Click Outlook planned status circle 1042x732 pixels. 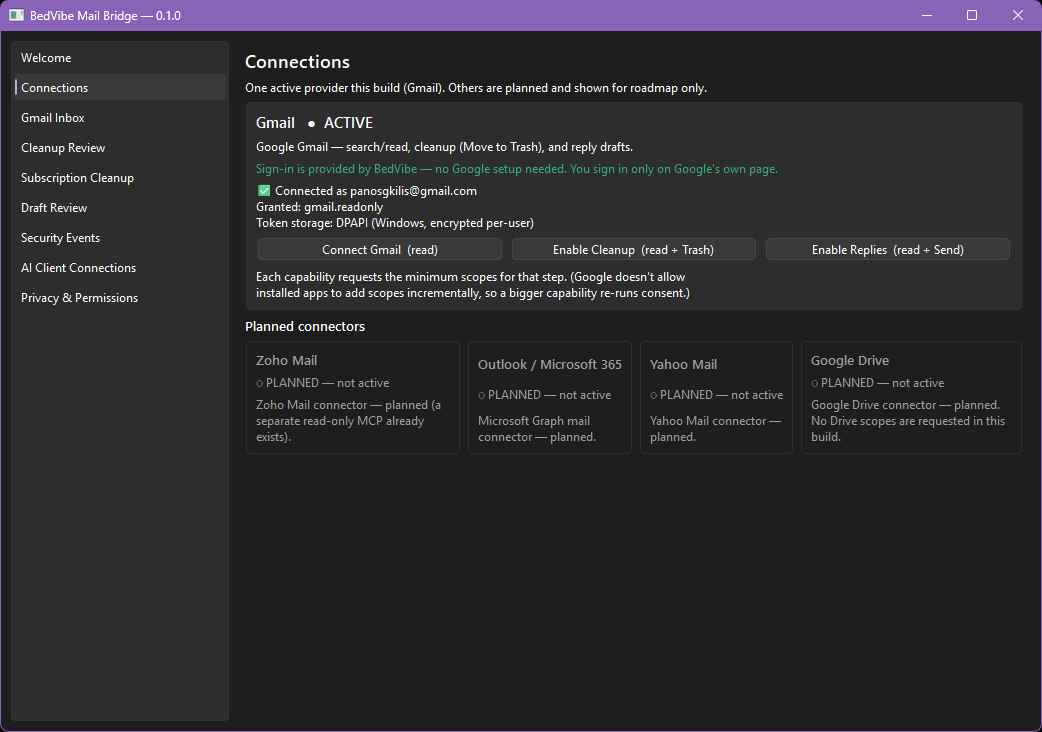coord(482,395)
